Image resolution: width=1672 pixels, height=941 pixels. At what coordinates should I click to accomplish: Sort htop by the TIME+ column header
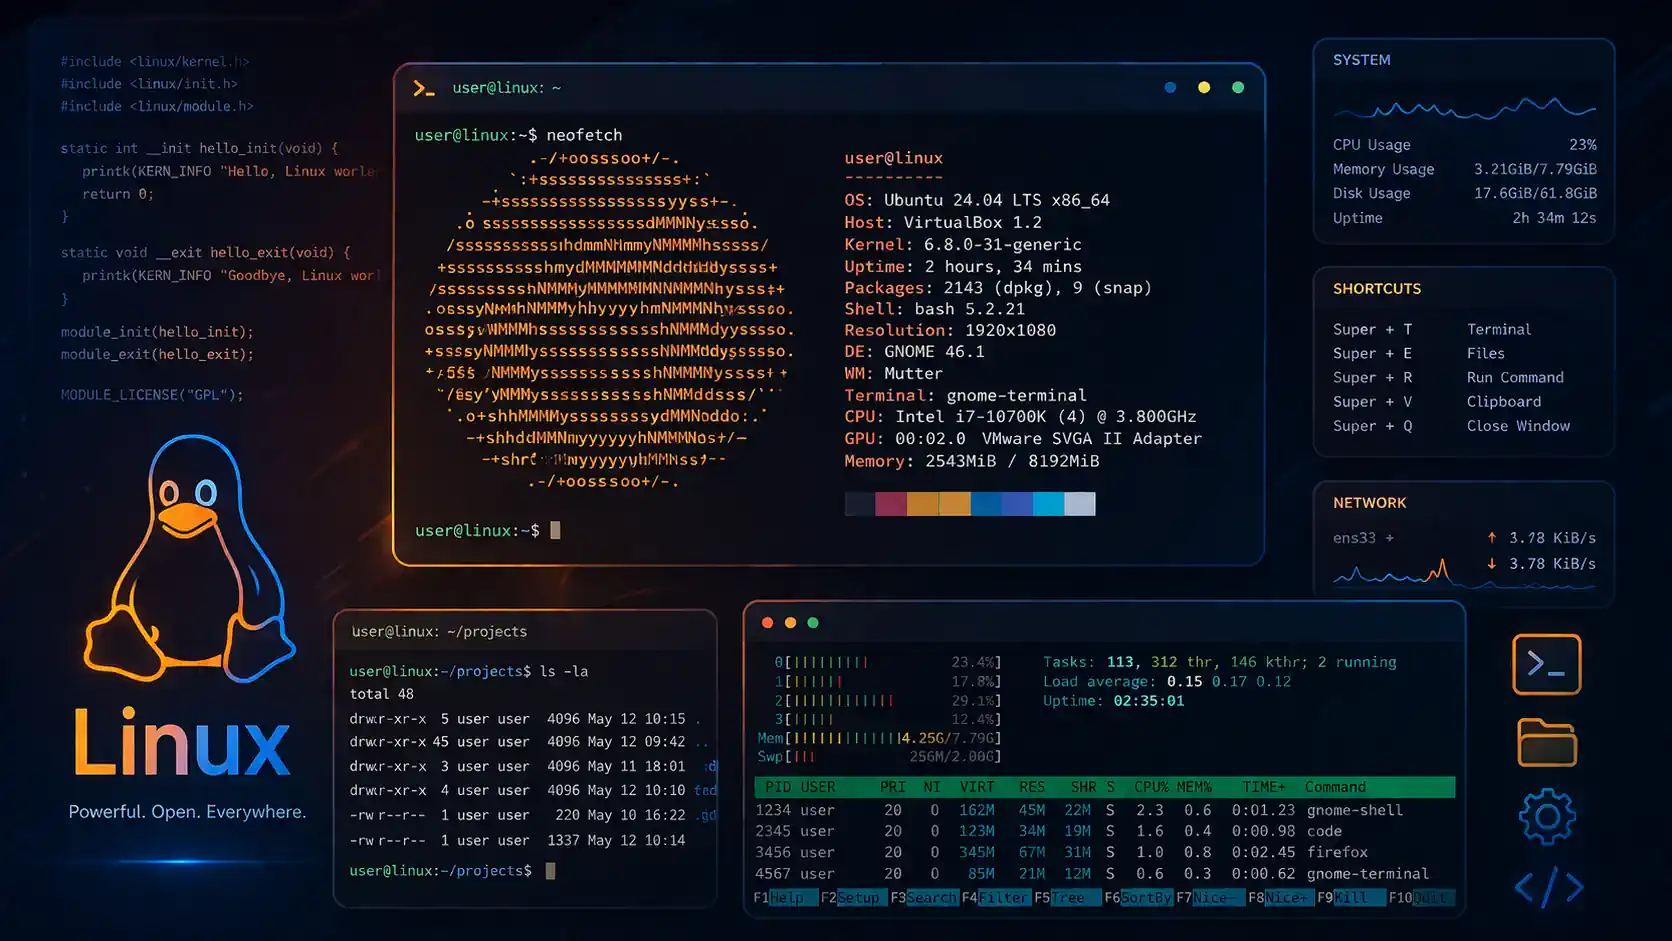coord(1264,787)
